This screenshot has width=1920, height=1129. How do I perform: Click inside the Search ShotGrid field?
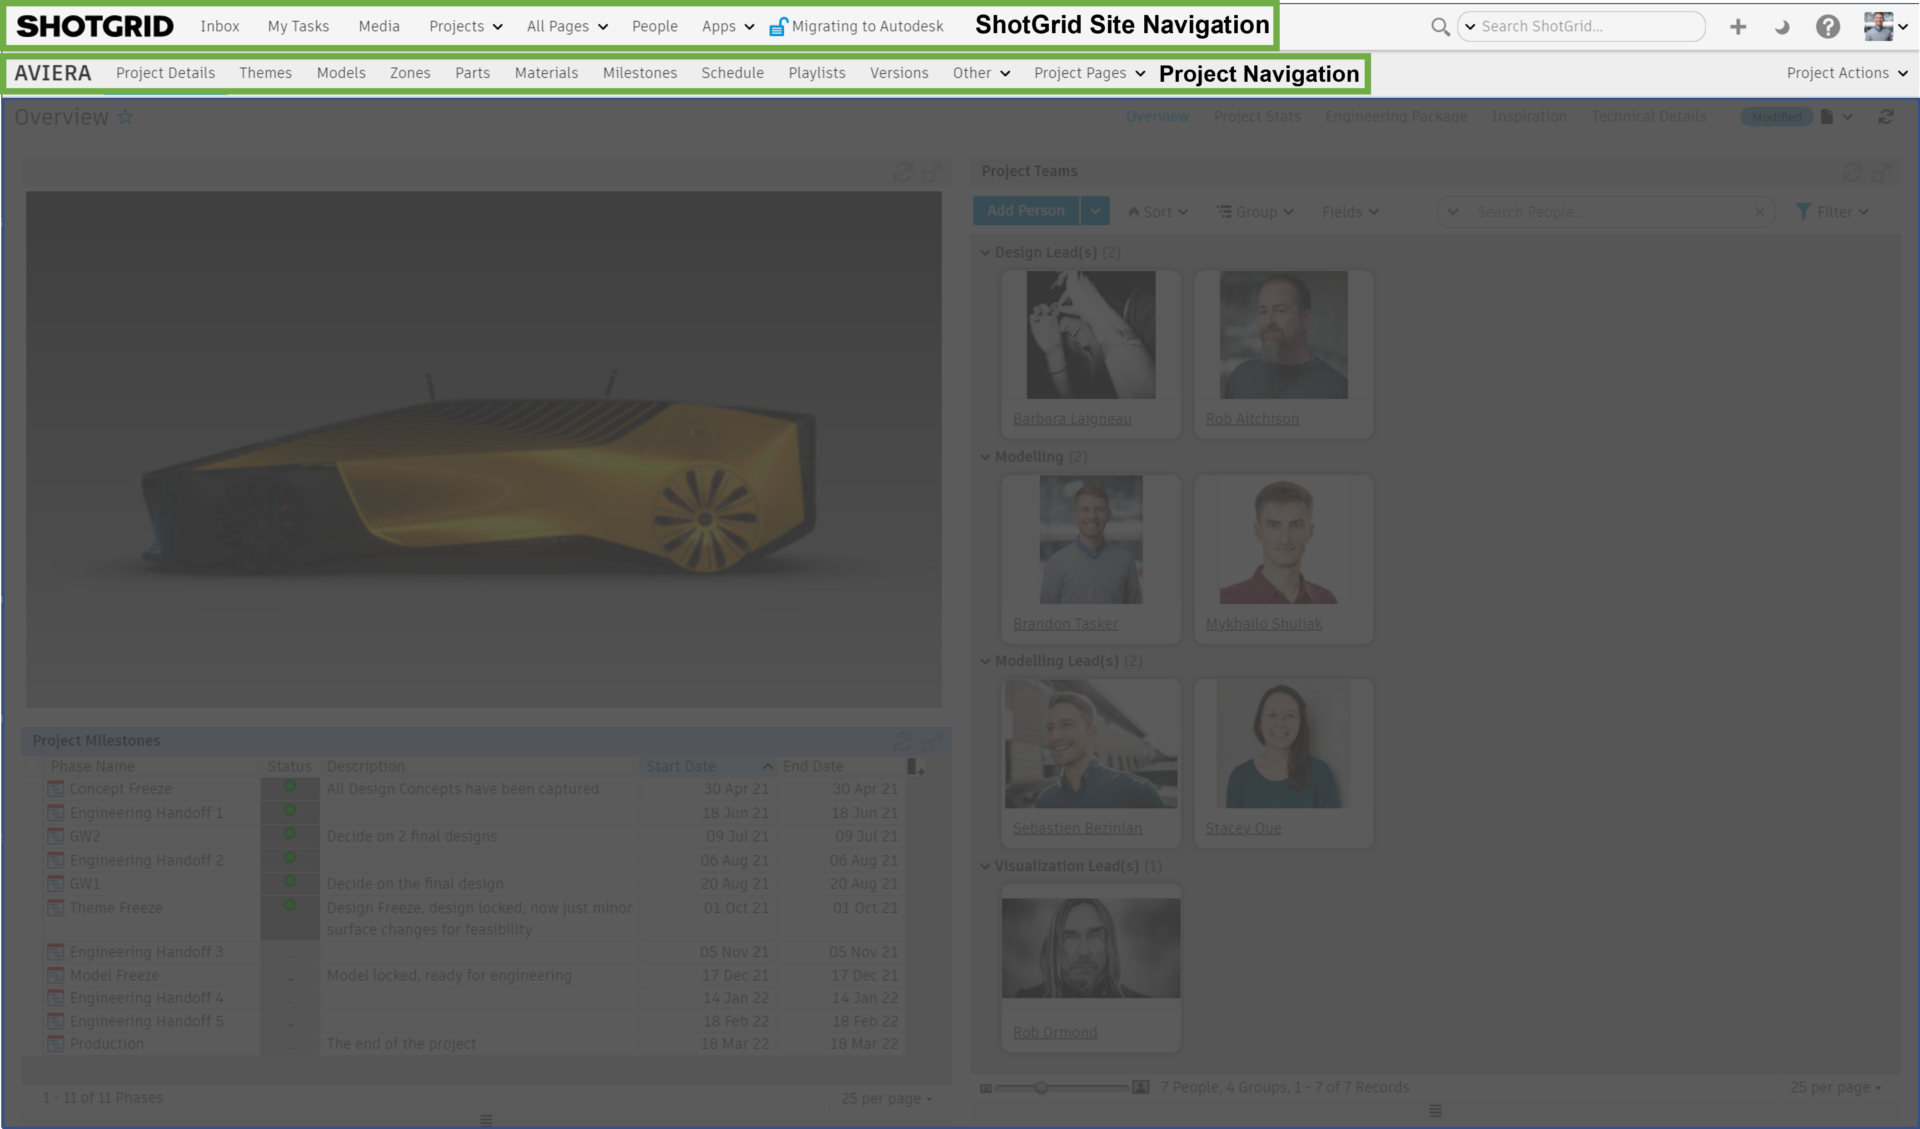(1580, 27)
